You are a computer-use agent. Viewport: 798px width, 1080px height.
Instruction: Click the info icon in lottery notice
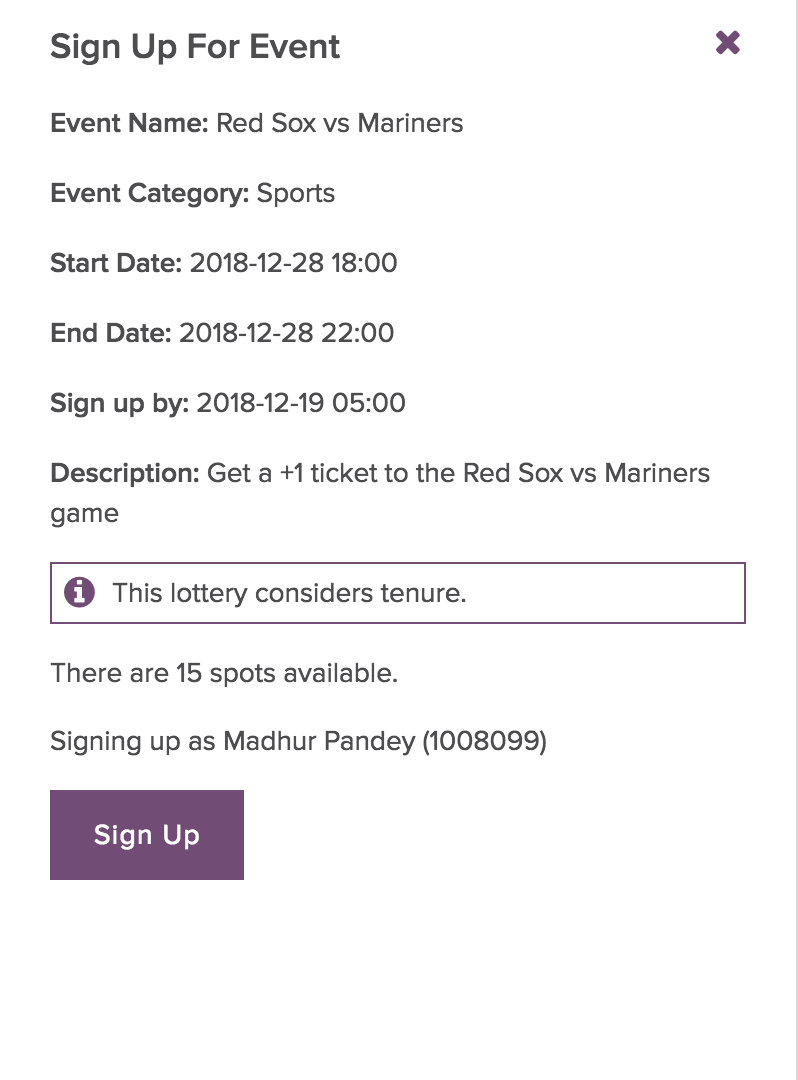(79, 593)
